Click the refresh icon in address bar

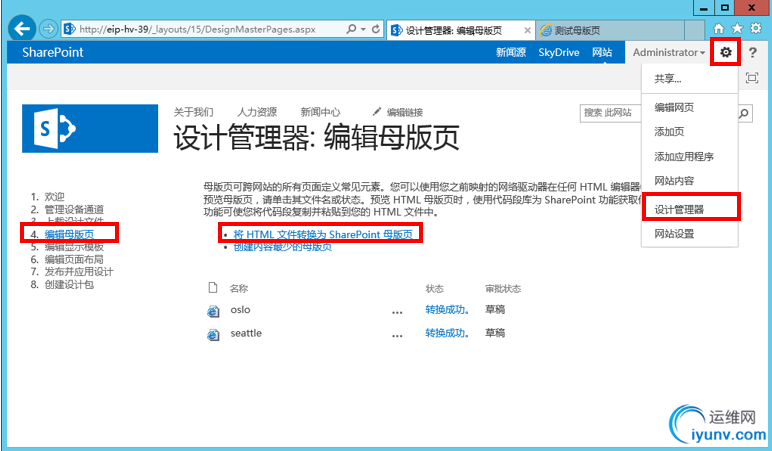coord(376,29)
